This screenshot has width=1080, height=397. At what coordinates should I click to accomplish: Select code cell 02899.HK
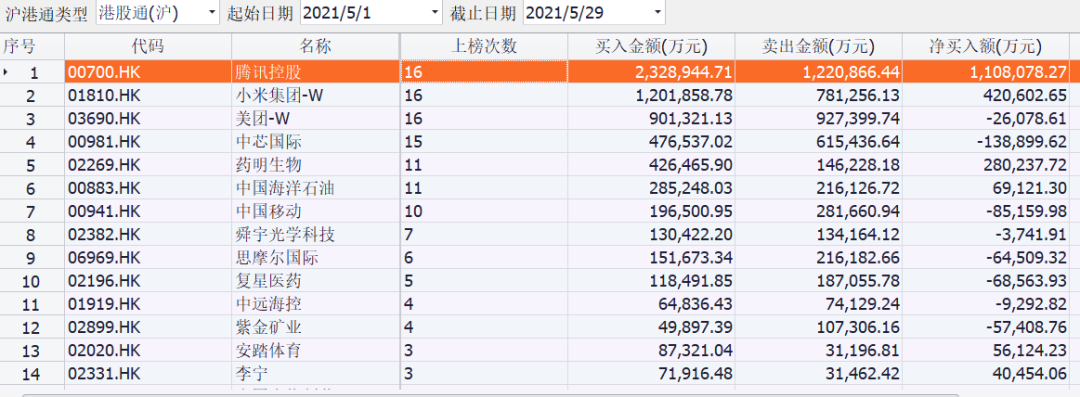coord(148,328)
